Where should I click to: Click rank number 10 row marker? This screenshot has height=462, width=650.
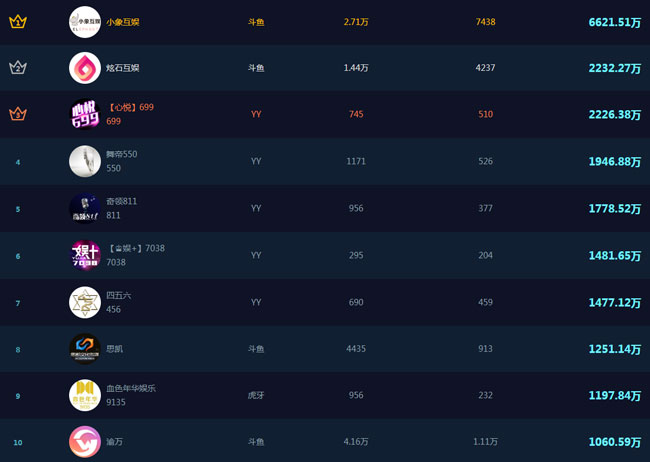coord(18,442)
